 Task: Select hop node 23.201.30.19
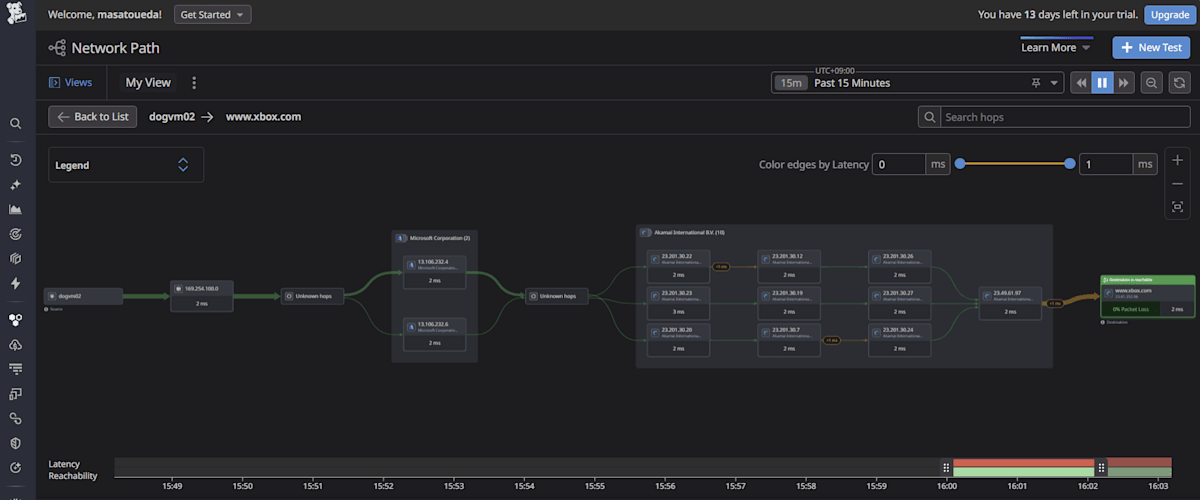pyautogui.click(x=789, y=302)
